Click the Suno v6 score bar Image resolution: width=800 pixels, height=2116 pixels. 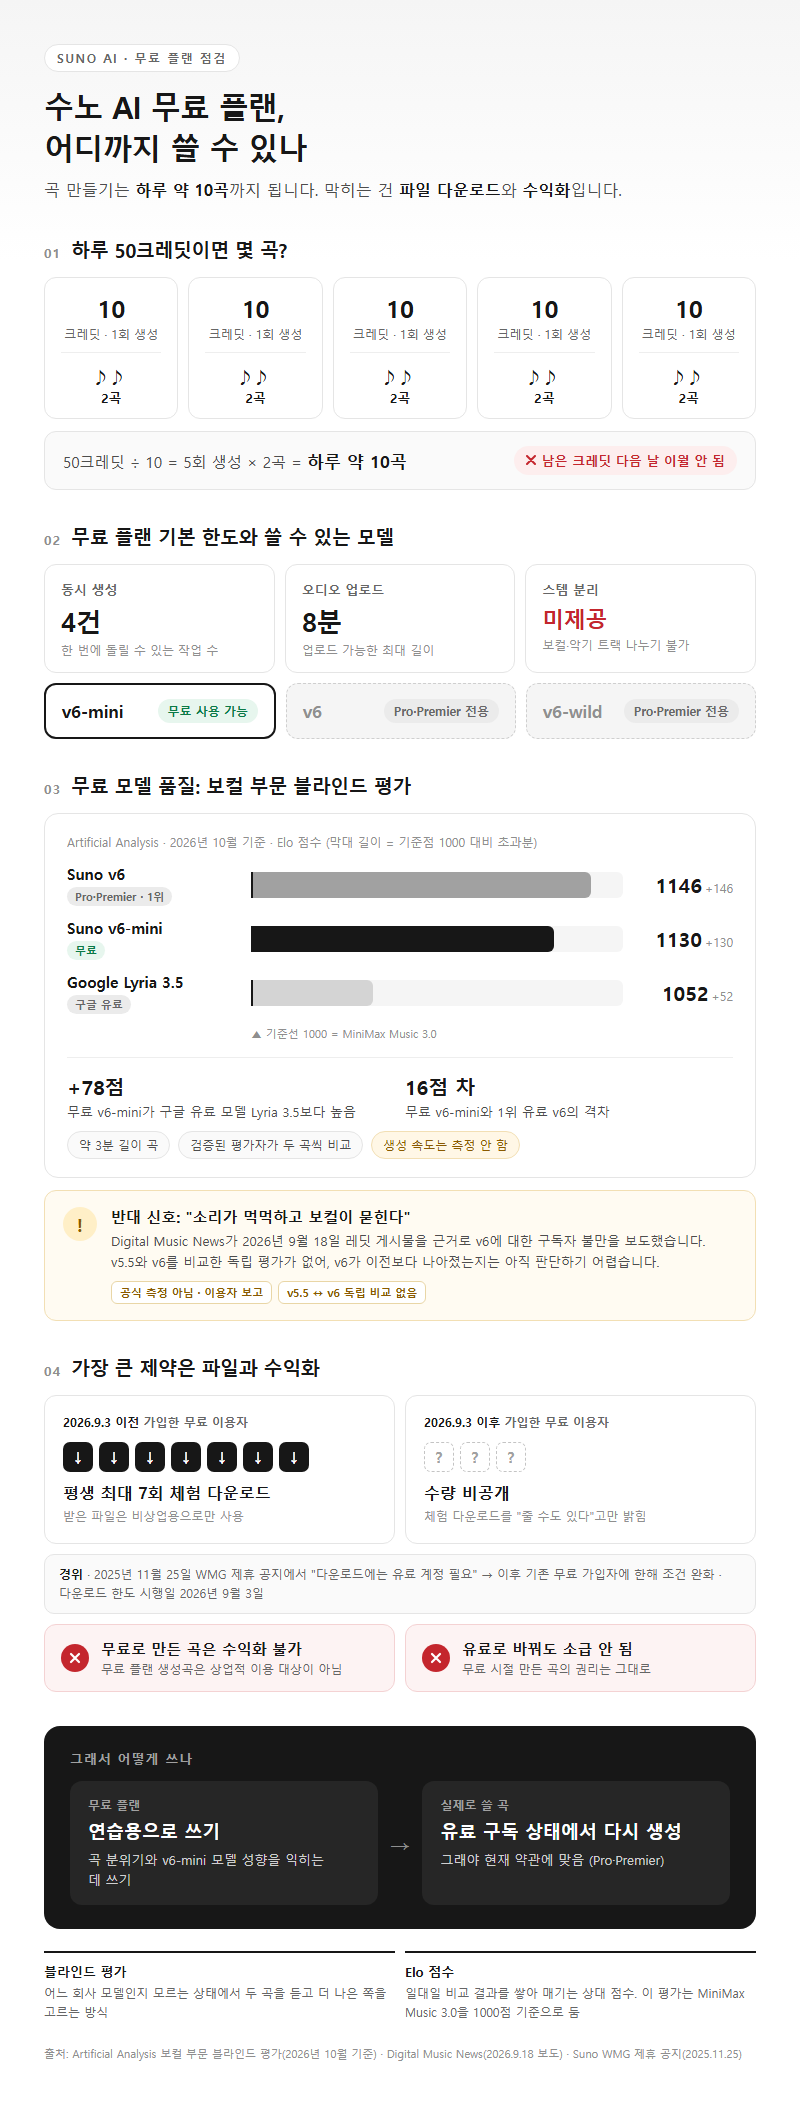[421, 885]
